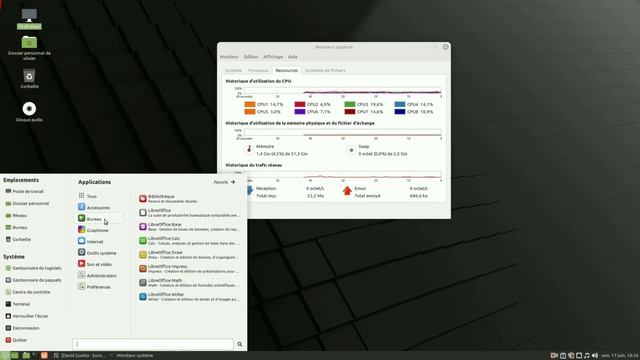This screenshot has height=360, width=640.
Task: Select the Son et vidéo category
Action: (100, 264)
